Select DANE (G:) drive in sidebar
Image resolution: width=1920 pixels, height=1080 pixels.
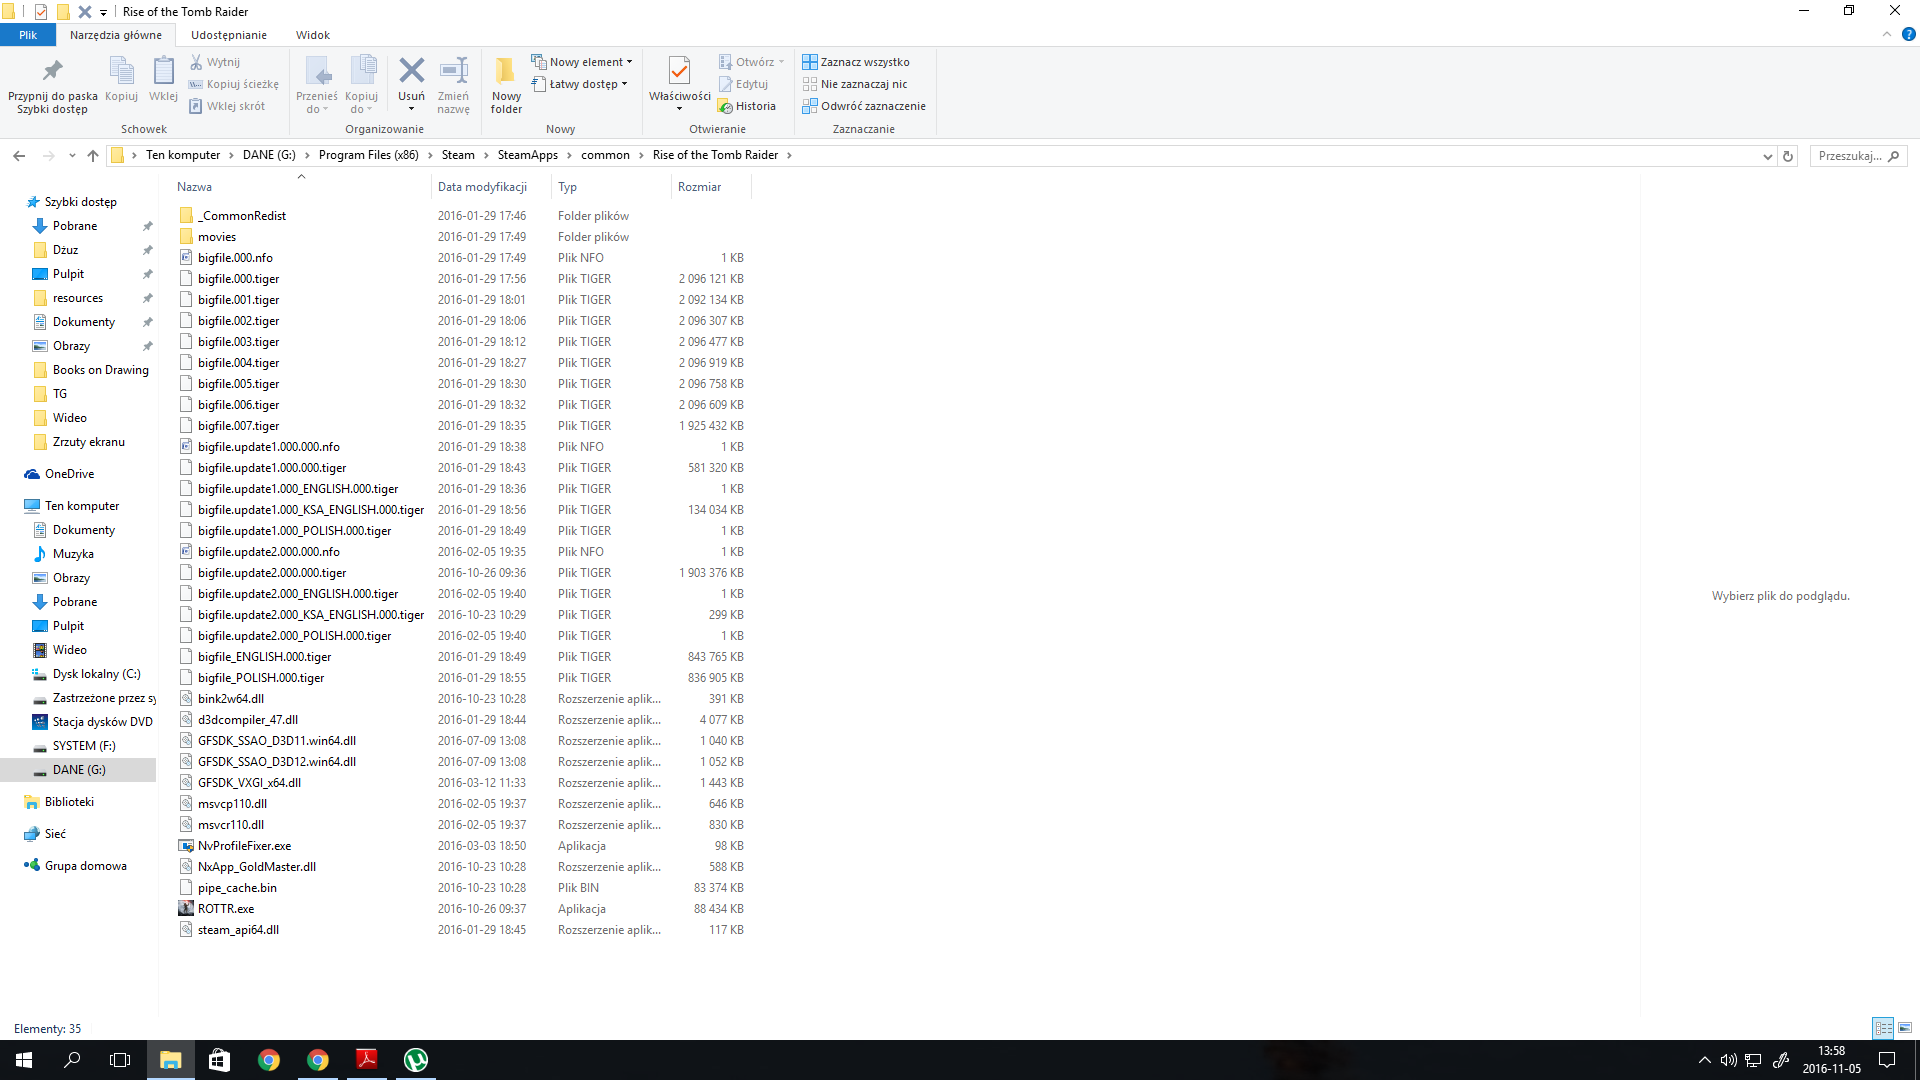point(79,770)
